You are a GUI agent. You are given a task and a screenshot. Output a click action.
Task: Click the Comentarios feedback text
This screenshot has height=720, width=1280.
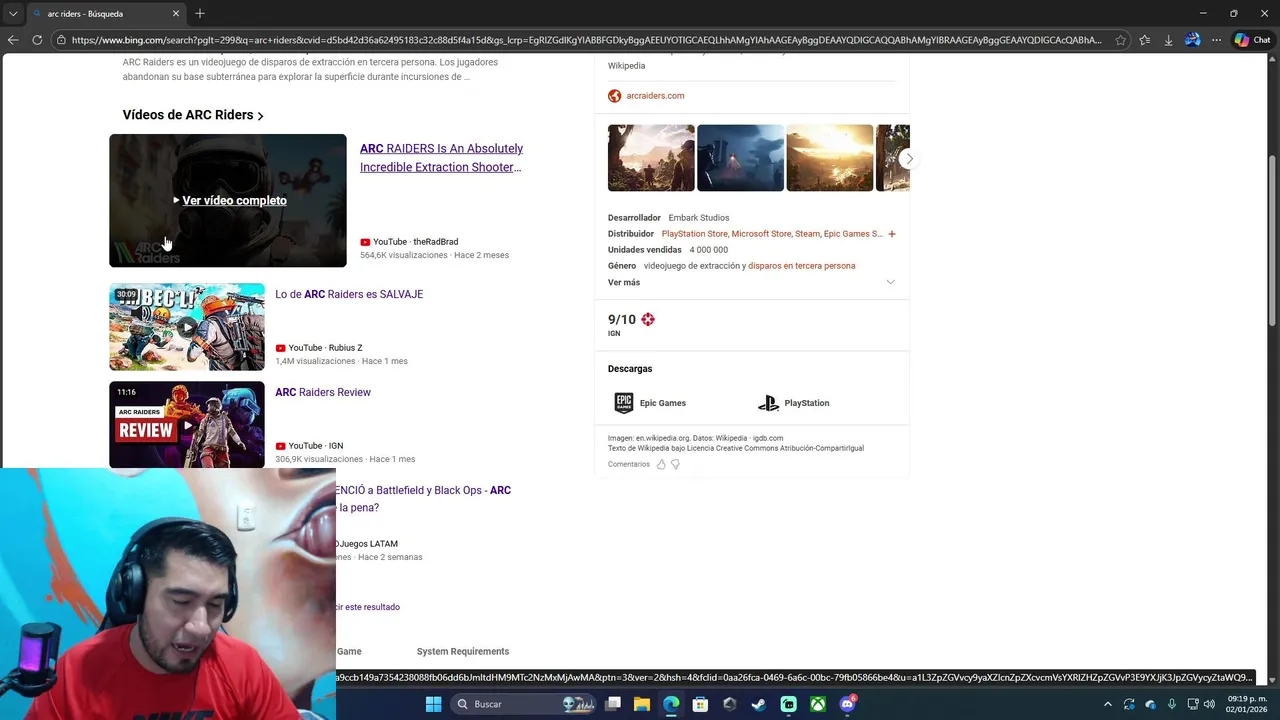628,464
